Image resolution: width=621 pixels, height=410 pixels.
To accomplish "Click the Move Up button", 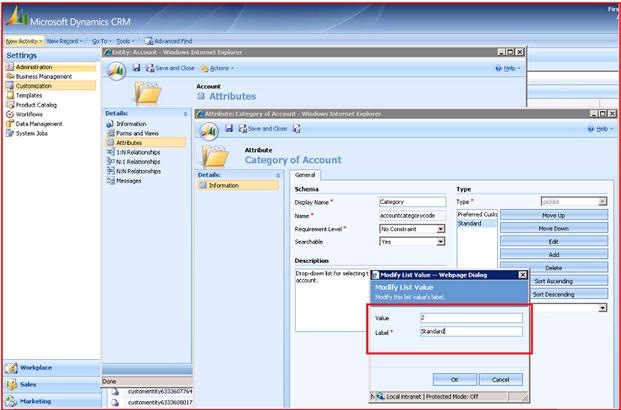I will point(554,215).
